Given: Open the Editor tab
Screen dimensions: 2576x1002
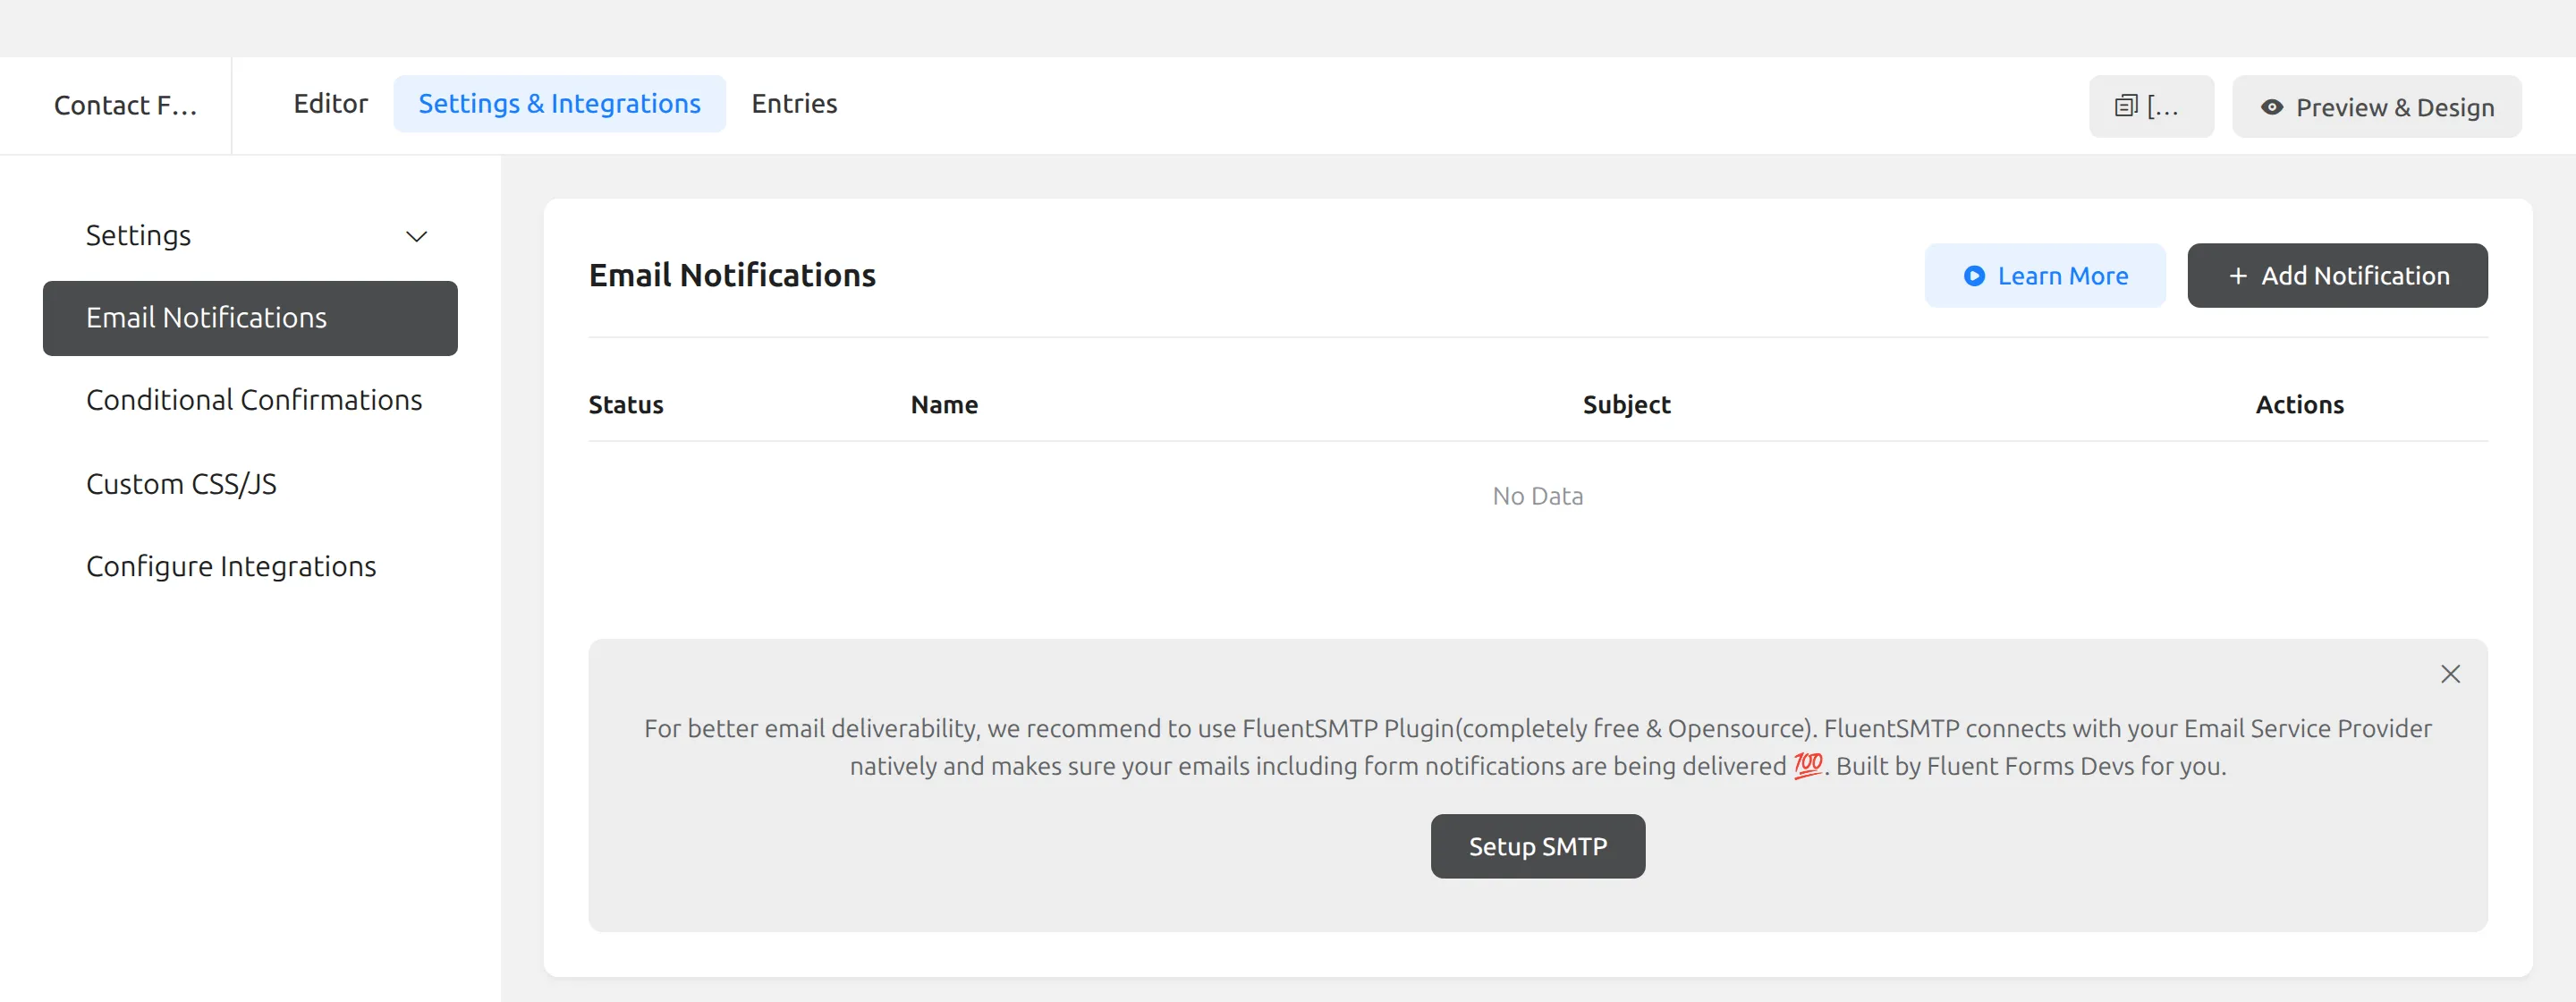Looking at the screenshot, I should click(x=330, y=103).
